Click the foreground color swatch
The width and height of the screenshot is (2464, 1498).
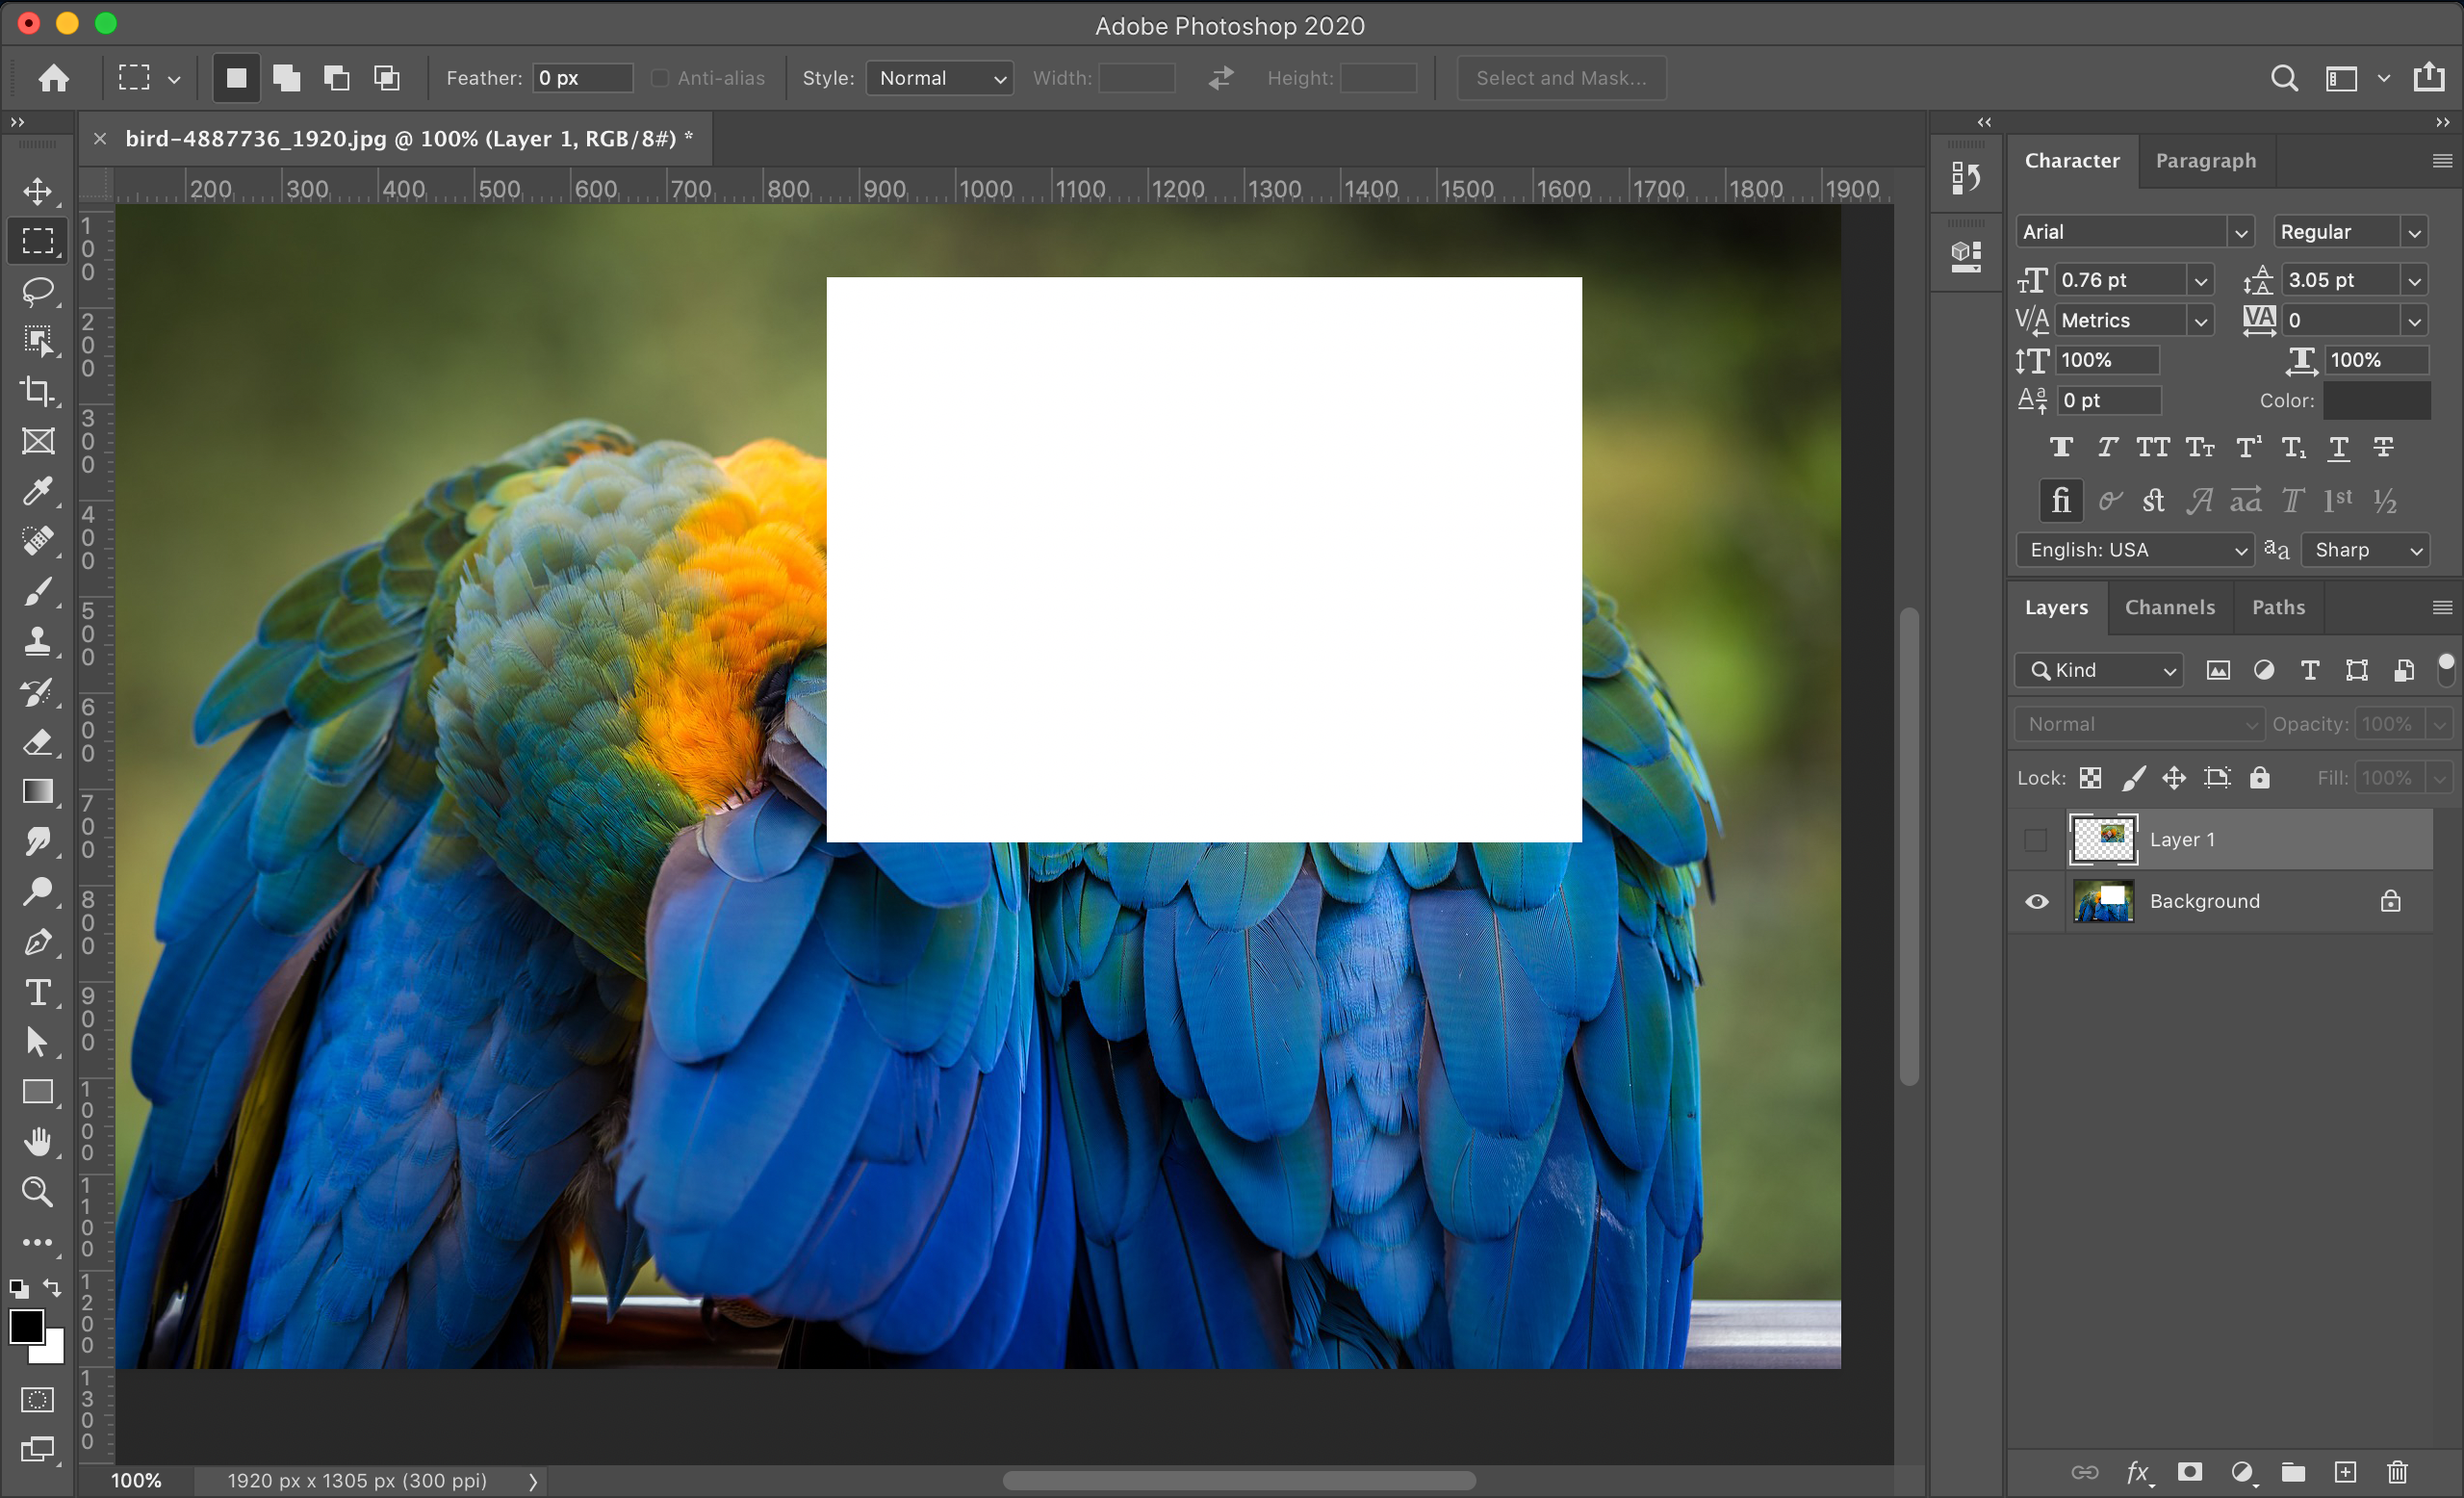[x=26, y=1327]
